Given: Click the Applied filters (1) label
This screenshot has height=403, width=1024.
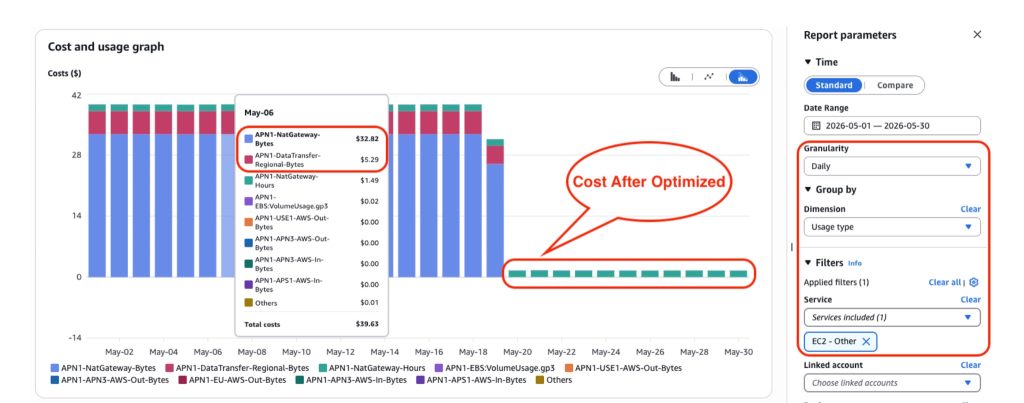Looking at the screenshot, I should (x=837, y=282).
